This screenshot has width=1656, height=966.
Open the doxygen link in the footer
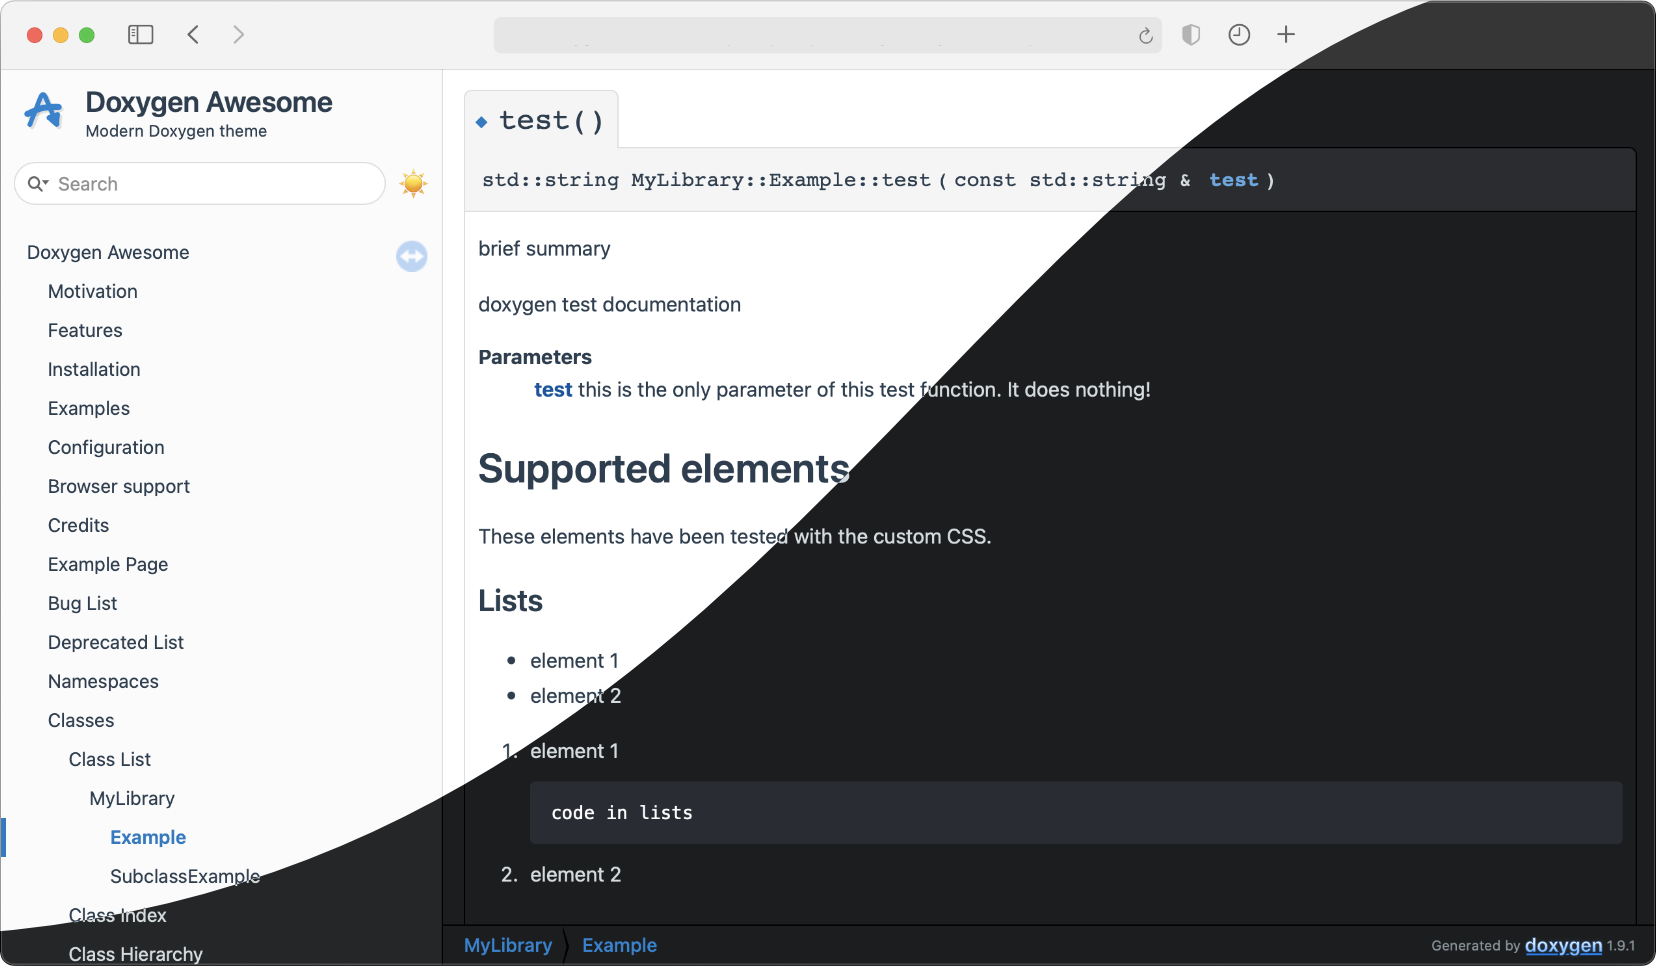tap(1563, 946)
